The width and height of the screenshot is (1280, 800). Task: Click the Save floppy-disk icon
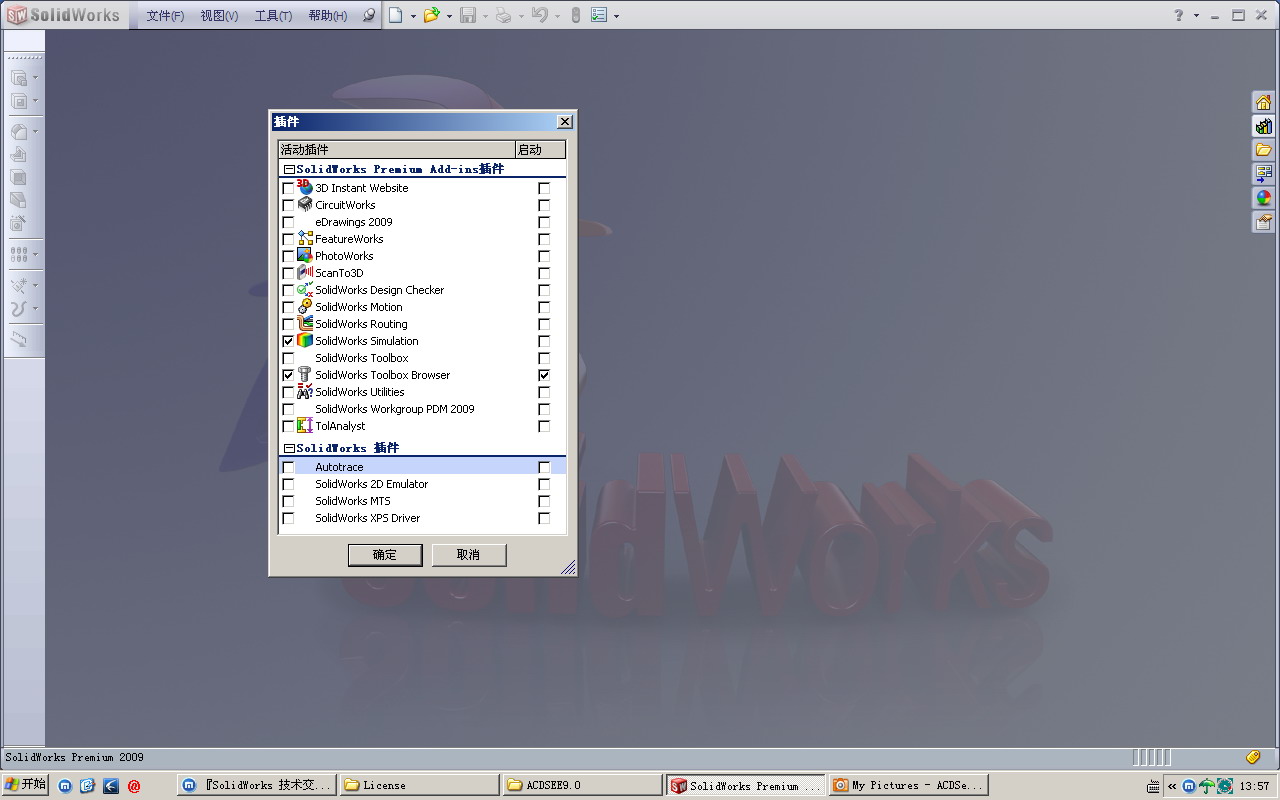coord(467,15)
